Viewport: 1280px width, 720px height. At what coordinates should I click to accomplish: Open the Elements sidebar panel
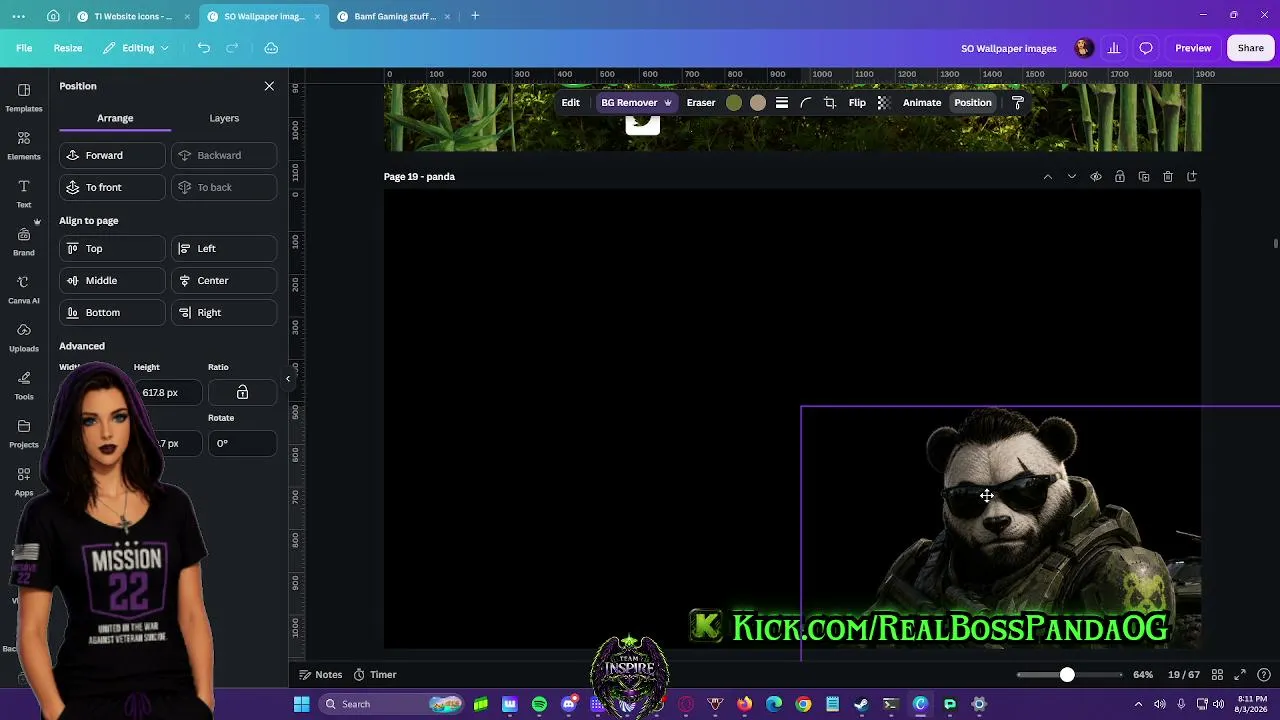[x=24, y=145]
